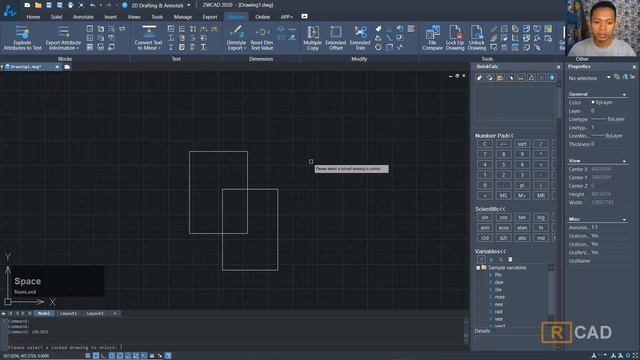
Task: Collapse the Variables section
Action: pyautogui.click(x=490, y=251)
